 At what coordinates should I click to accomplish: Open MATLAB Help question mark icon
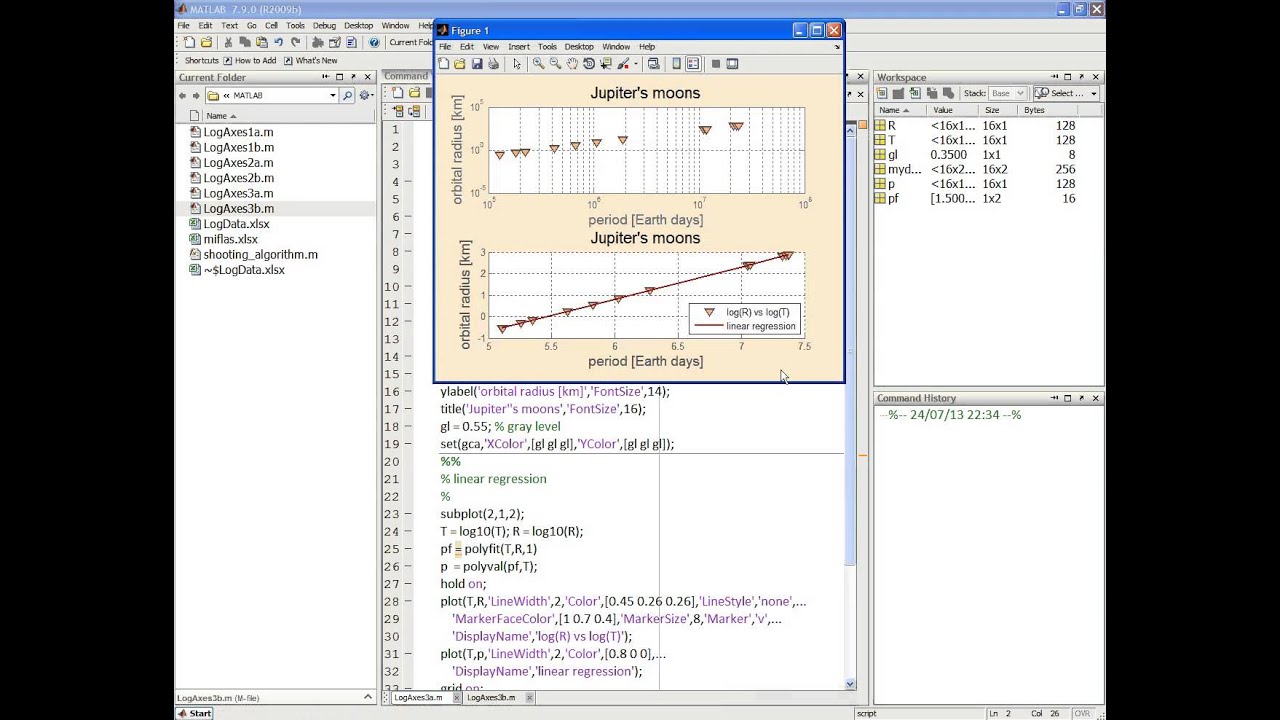(x=374, y=42)
